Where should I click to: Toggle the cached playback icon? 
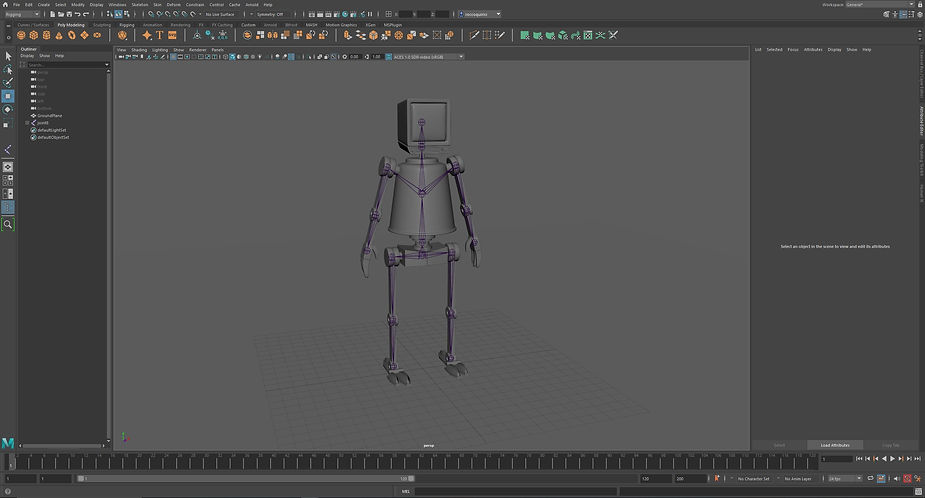(x=881, y=479)
